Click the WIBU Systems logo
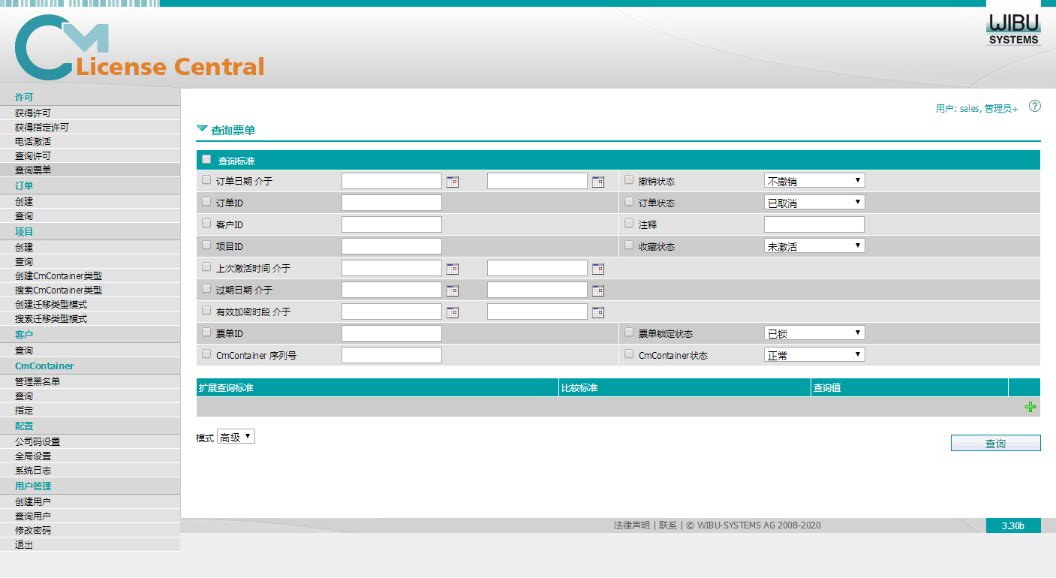1056x578 pixels. pyautogui.click(x=1013, y=30)
